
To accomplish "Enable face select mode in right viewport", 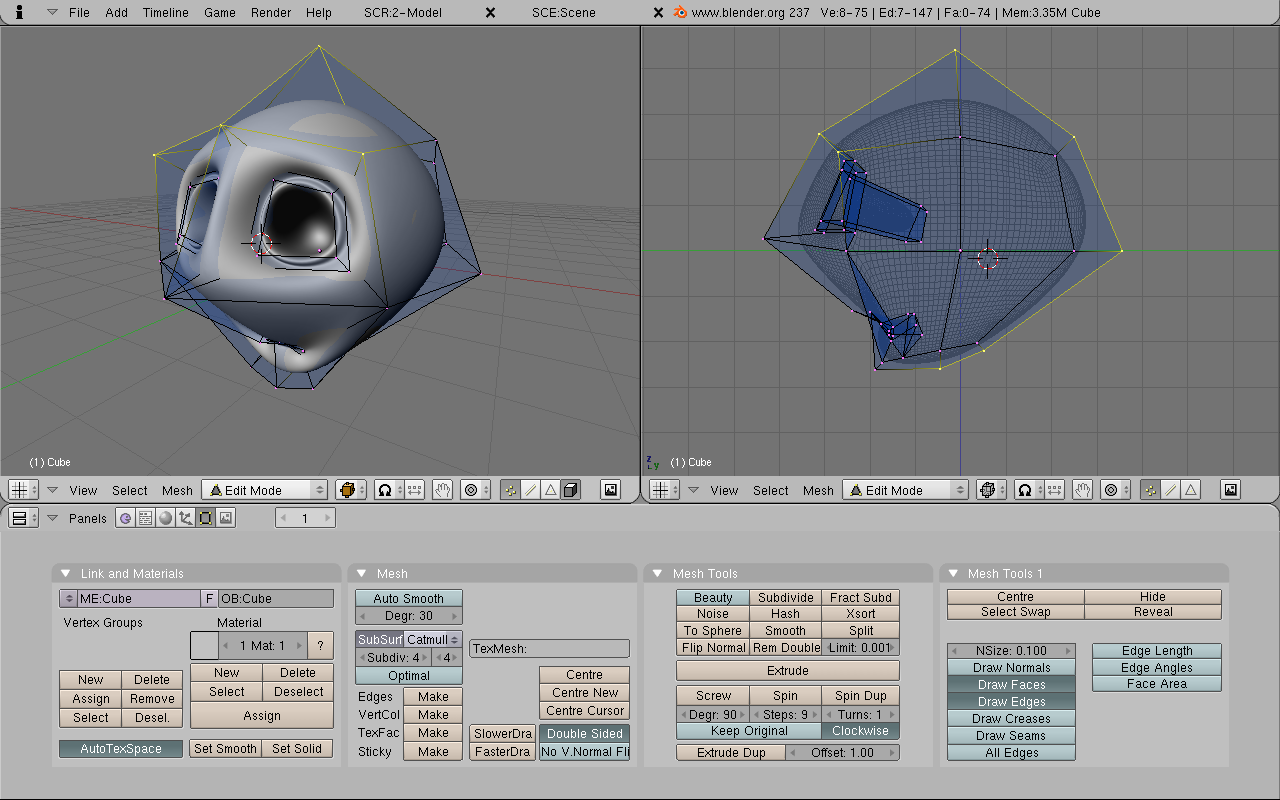I will (1190, 490).
